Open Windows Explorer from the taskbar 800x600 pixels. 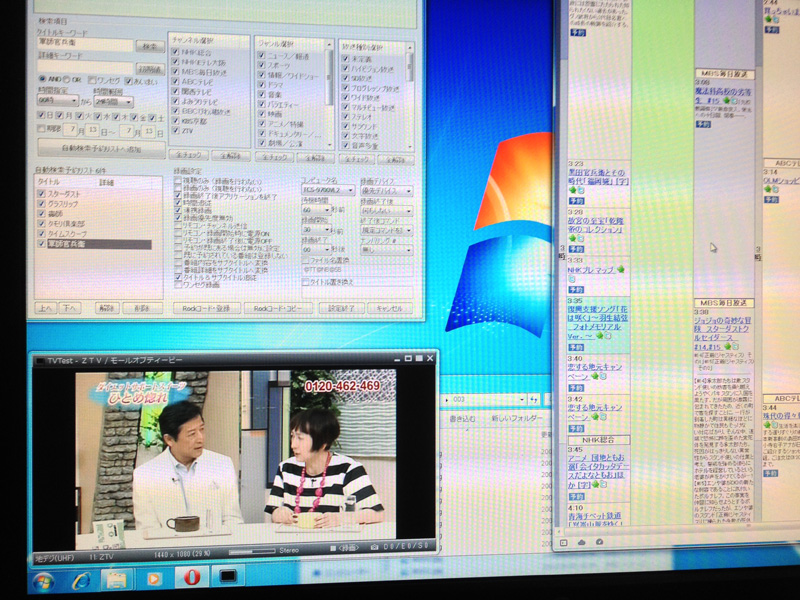[x=117, y=580]
